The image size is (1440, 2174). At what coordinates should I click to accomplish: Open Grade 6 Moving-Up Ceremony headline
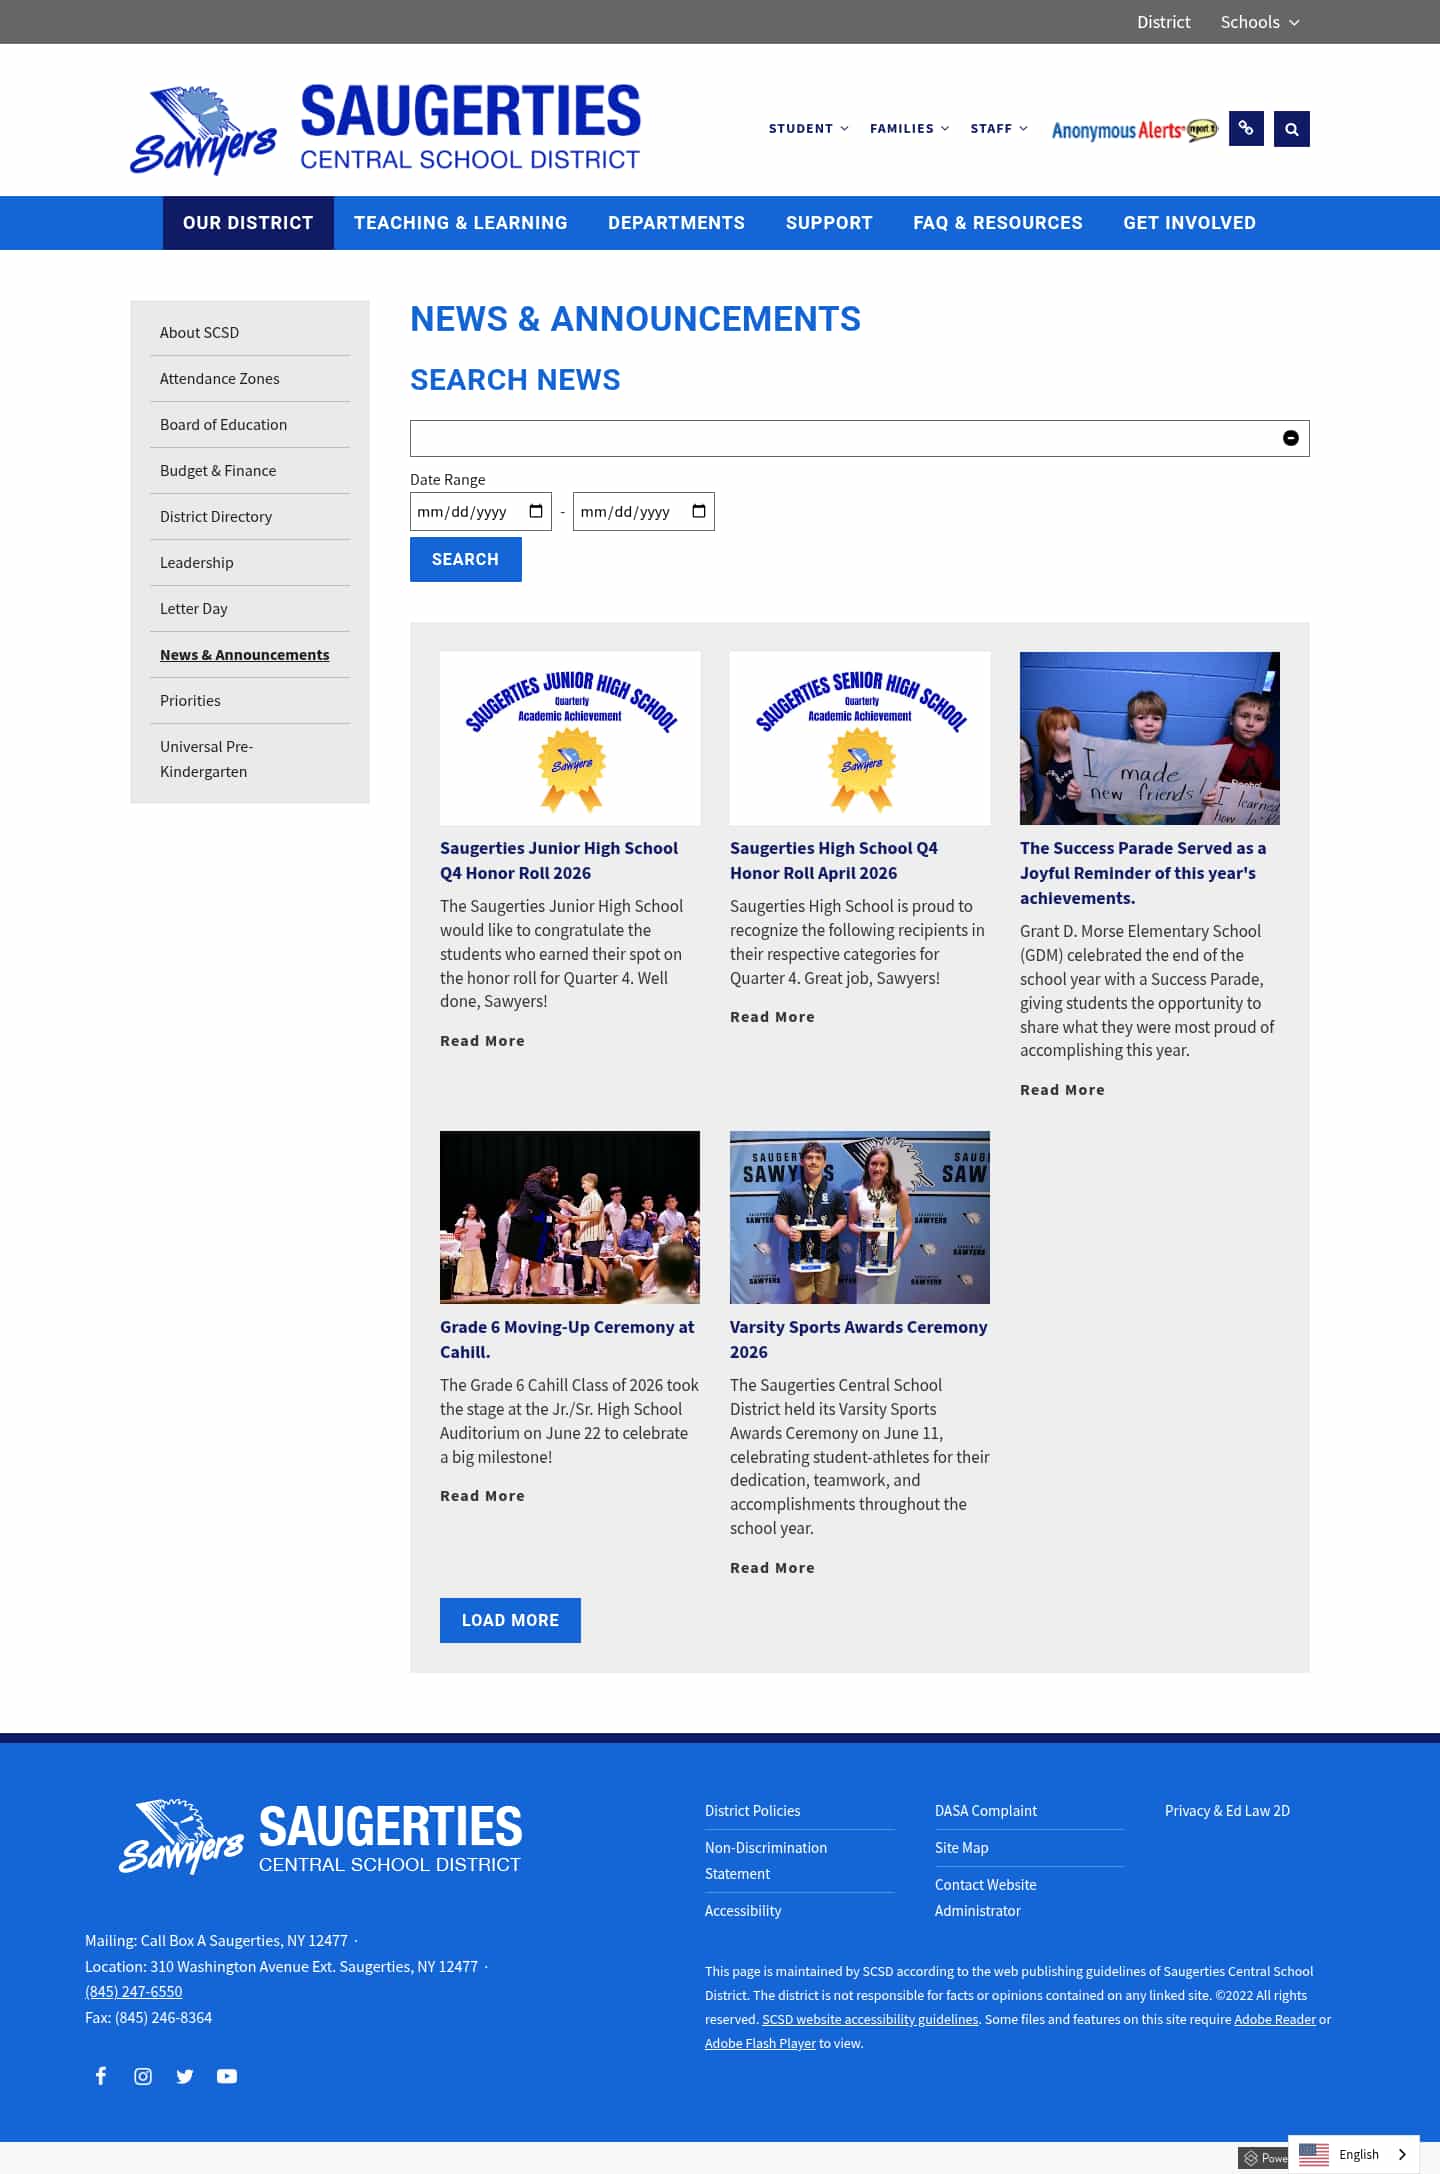(x=567, y=1339)
